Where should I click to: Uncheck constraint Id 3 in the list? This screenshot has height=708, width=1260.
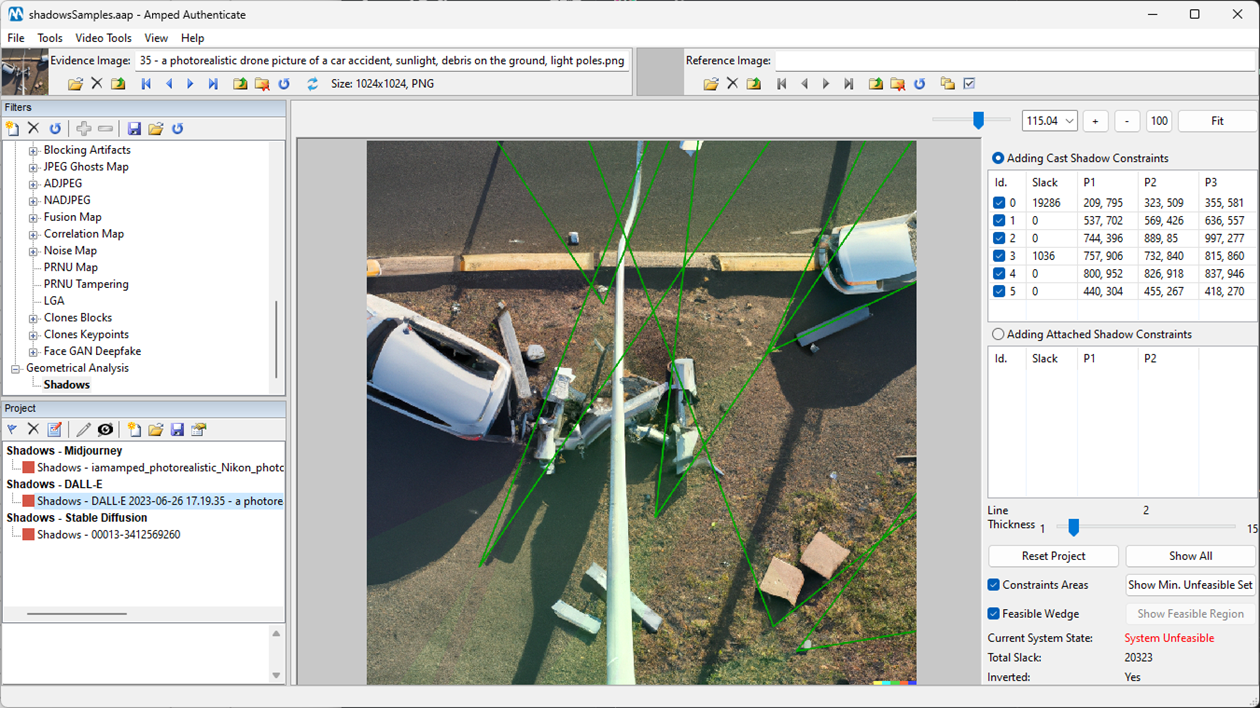pos(1001,255)
